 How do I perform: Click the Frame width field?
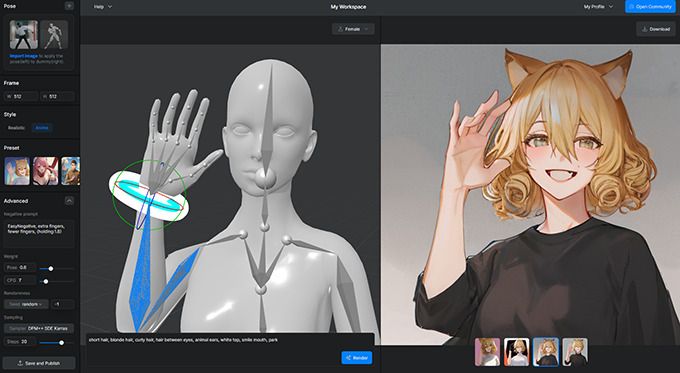(21, 96)
